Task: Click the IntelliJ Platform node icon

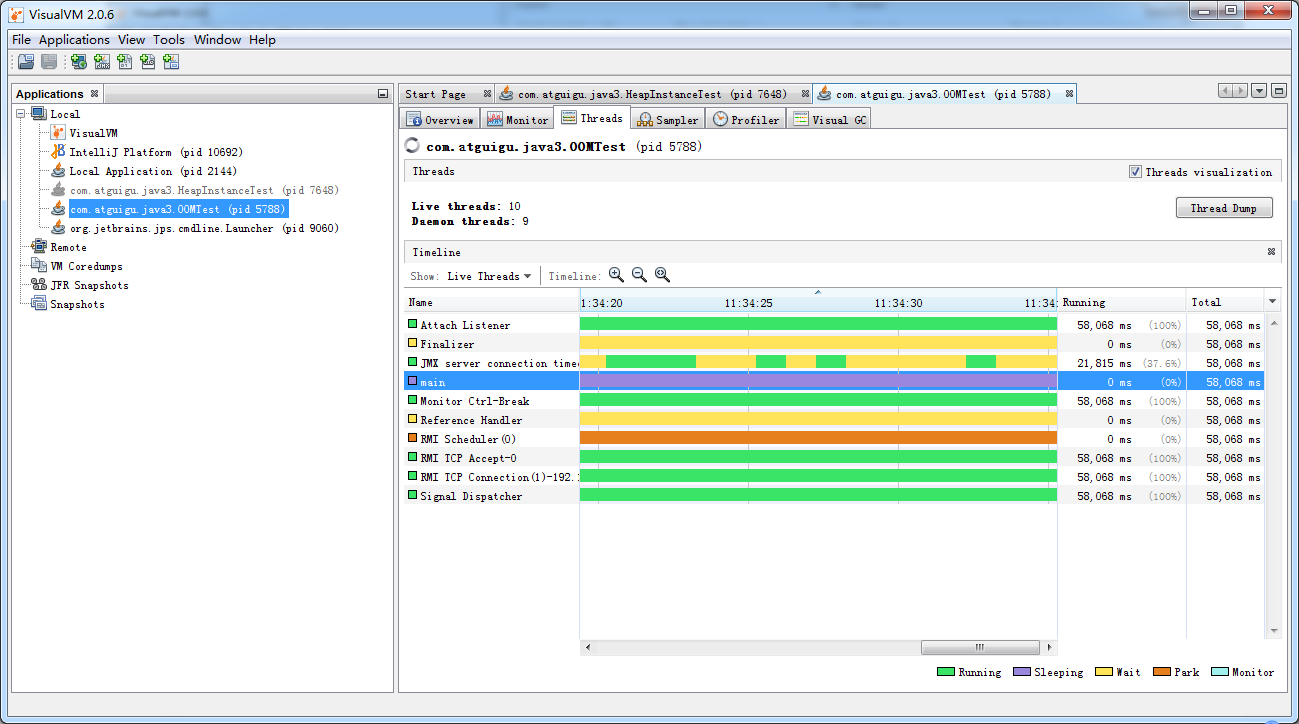Action: tap(59, 152)
